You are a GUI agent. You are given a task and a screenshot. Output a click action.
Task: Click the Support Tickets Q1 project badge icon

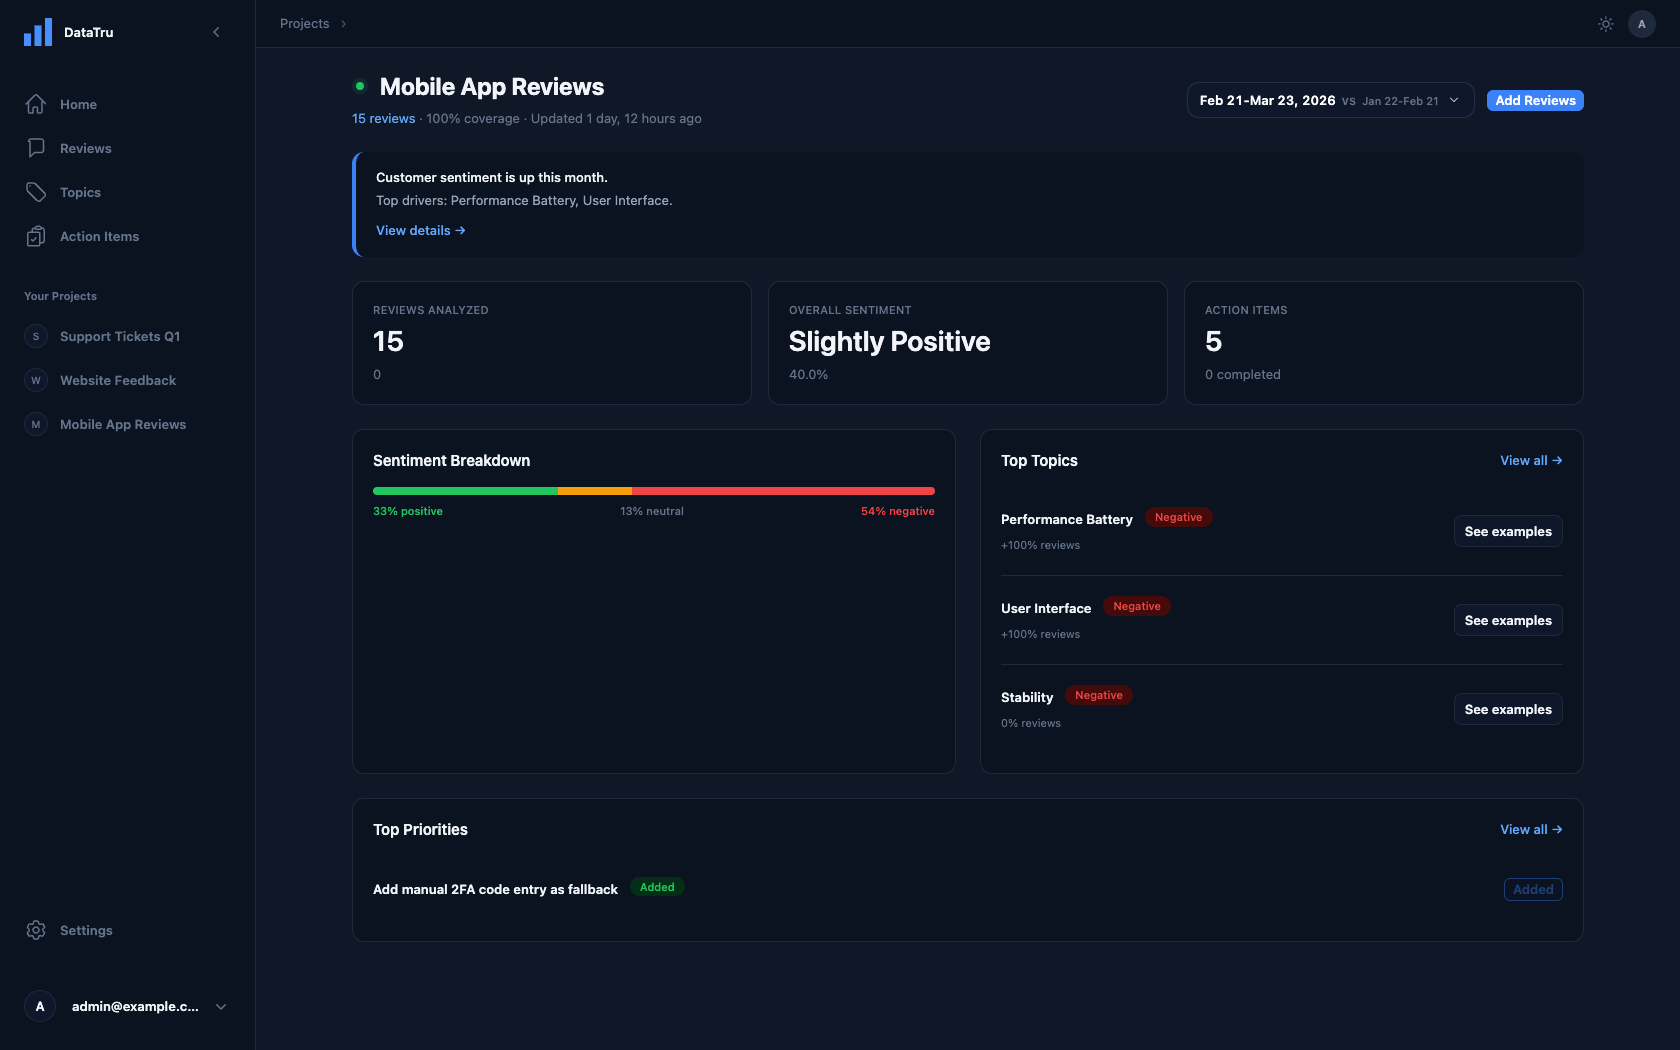(x=36, y=336)
